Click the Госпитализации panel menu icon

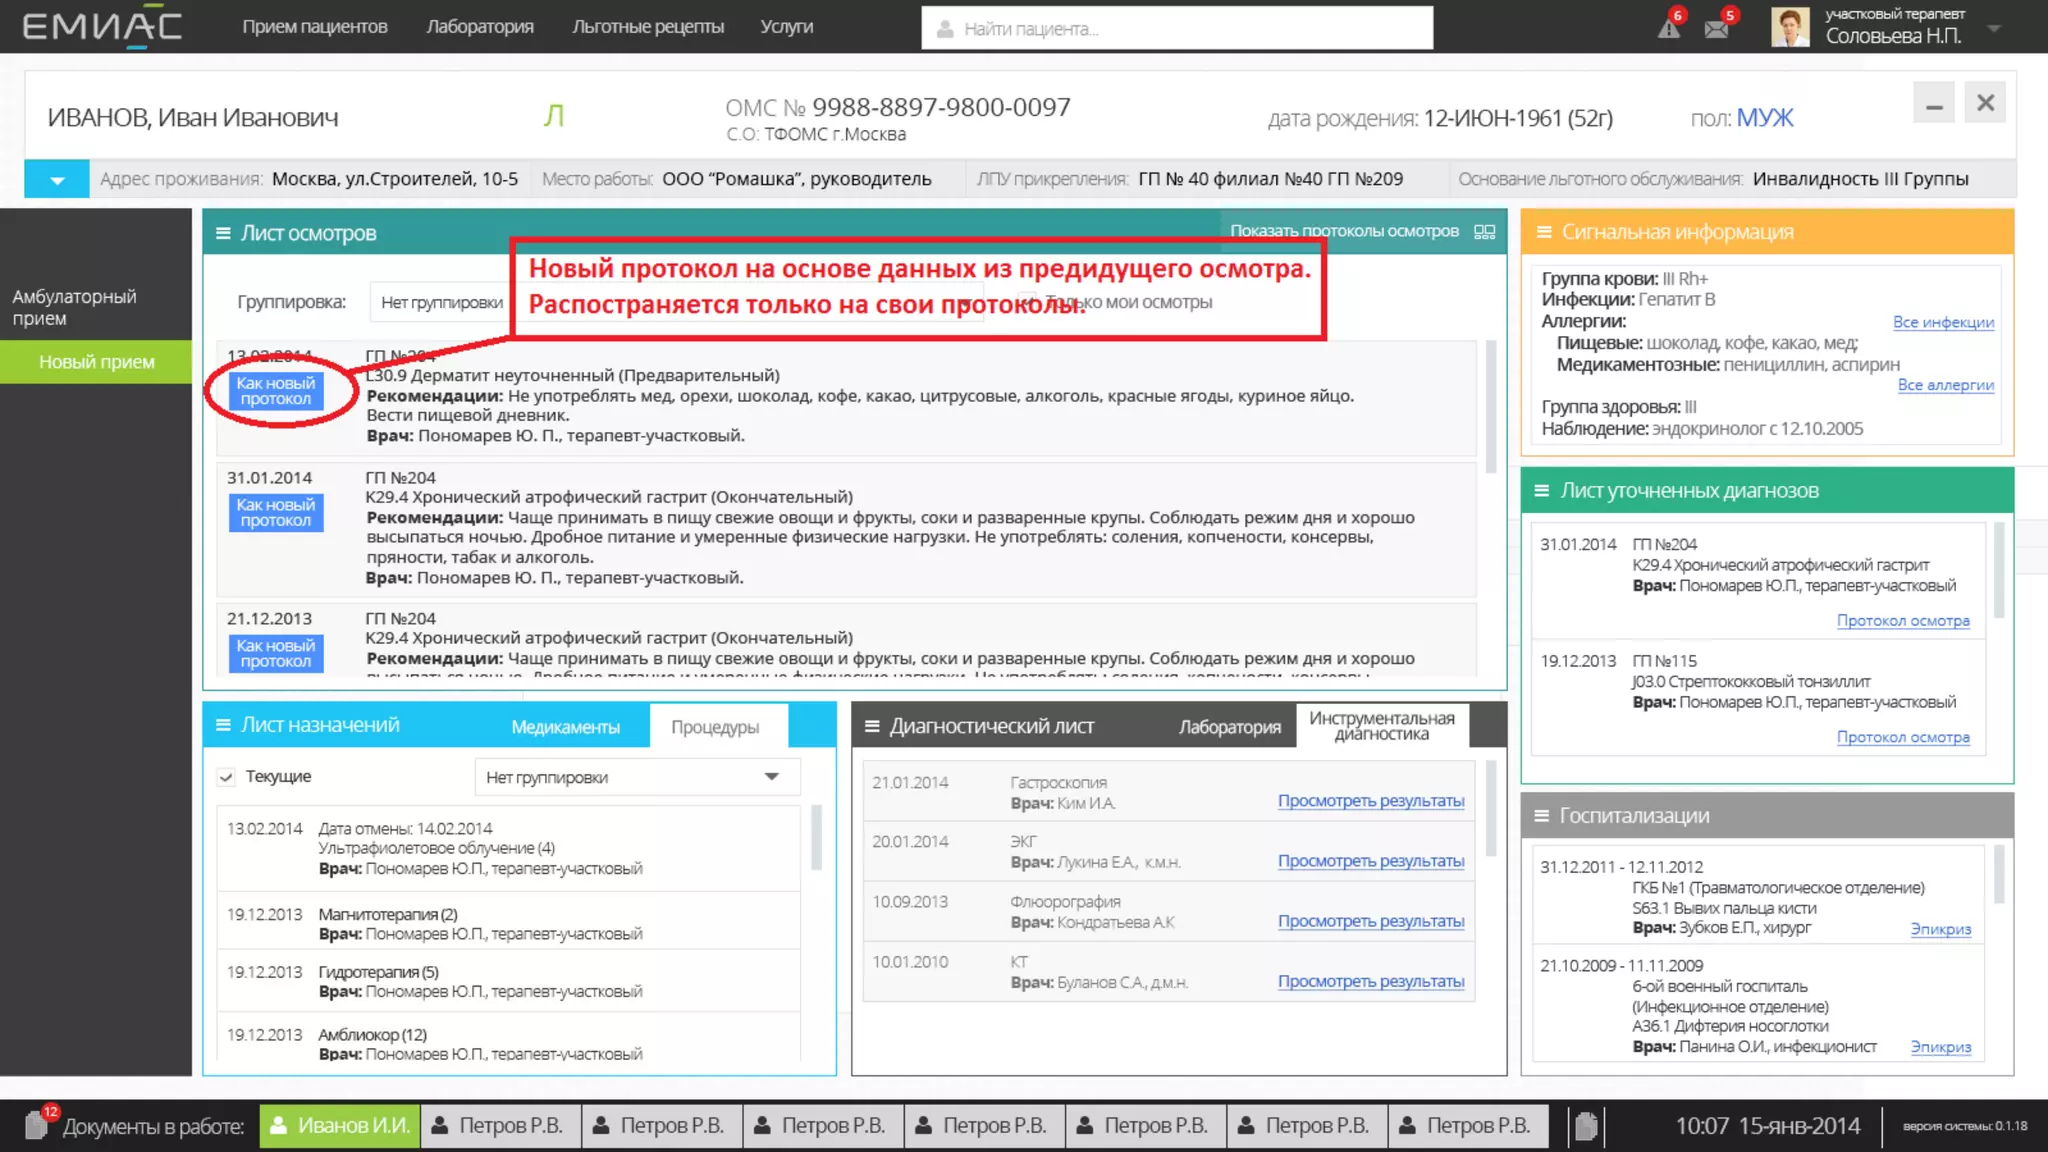click(1541, 816)
